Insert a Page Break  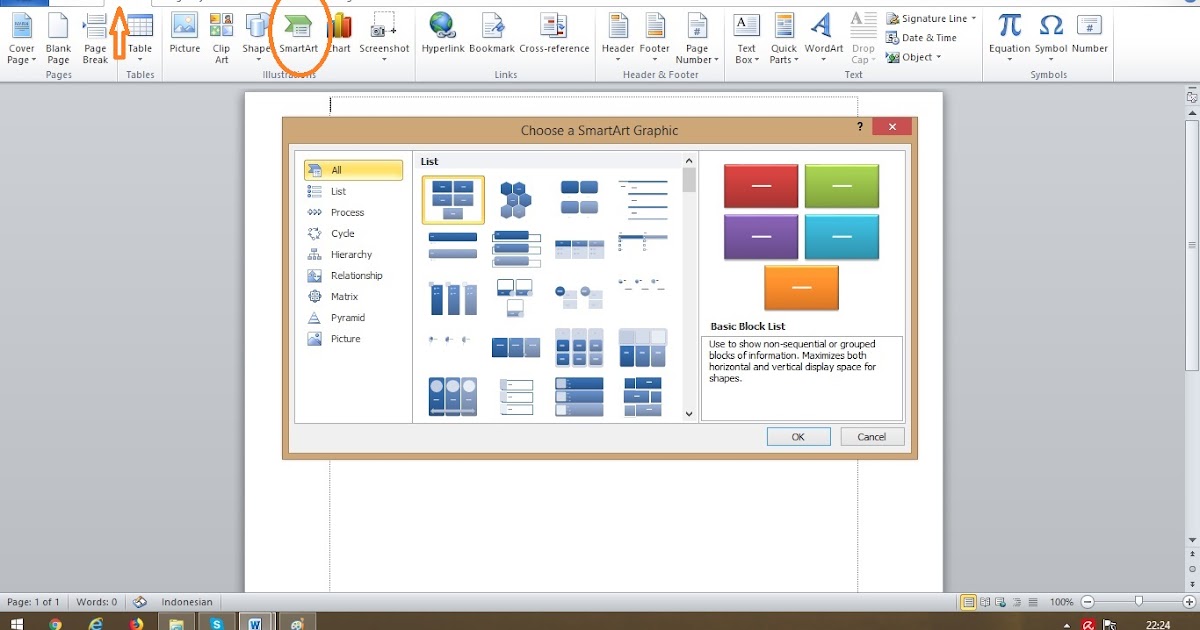tap(94, 33)
